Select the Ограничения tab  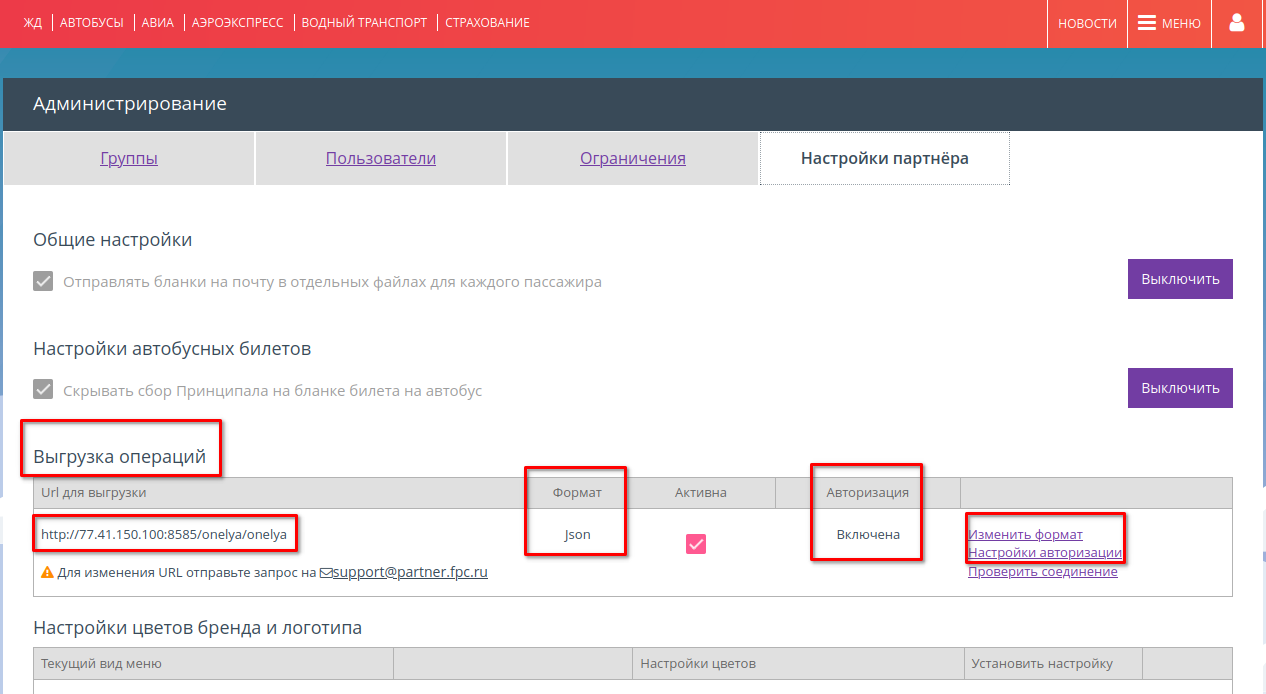pos(633,158)
